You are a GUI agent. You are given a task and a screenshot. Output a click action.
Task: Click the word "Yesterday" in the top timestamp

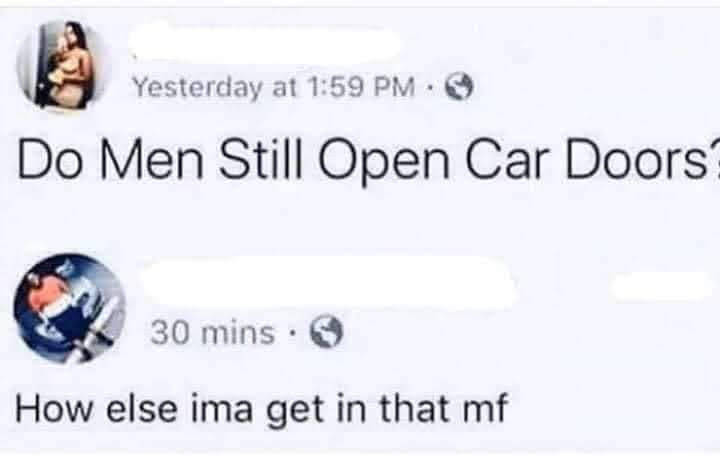coord(197,88)
